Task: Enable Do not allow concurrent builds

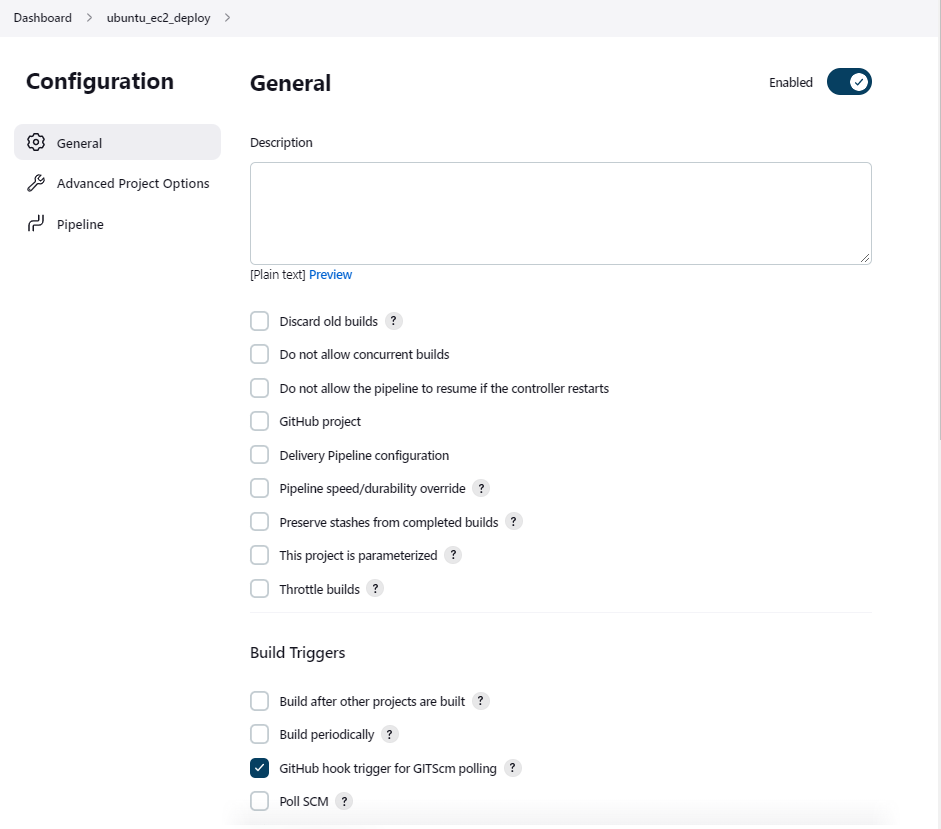Action: (x=259, y=354)
